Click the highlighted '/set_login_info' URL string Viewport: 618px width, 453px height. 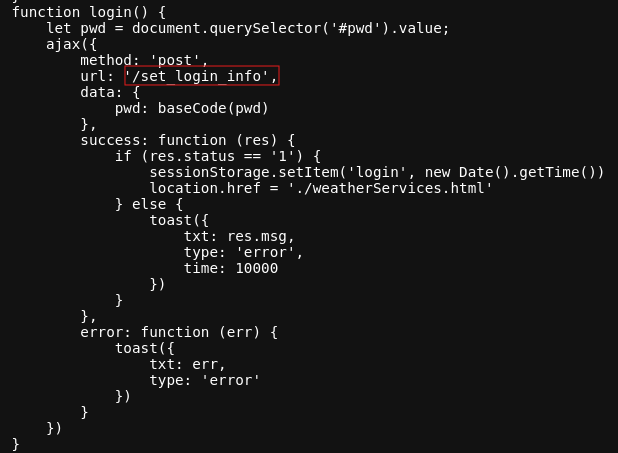[x=201, y=76]
